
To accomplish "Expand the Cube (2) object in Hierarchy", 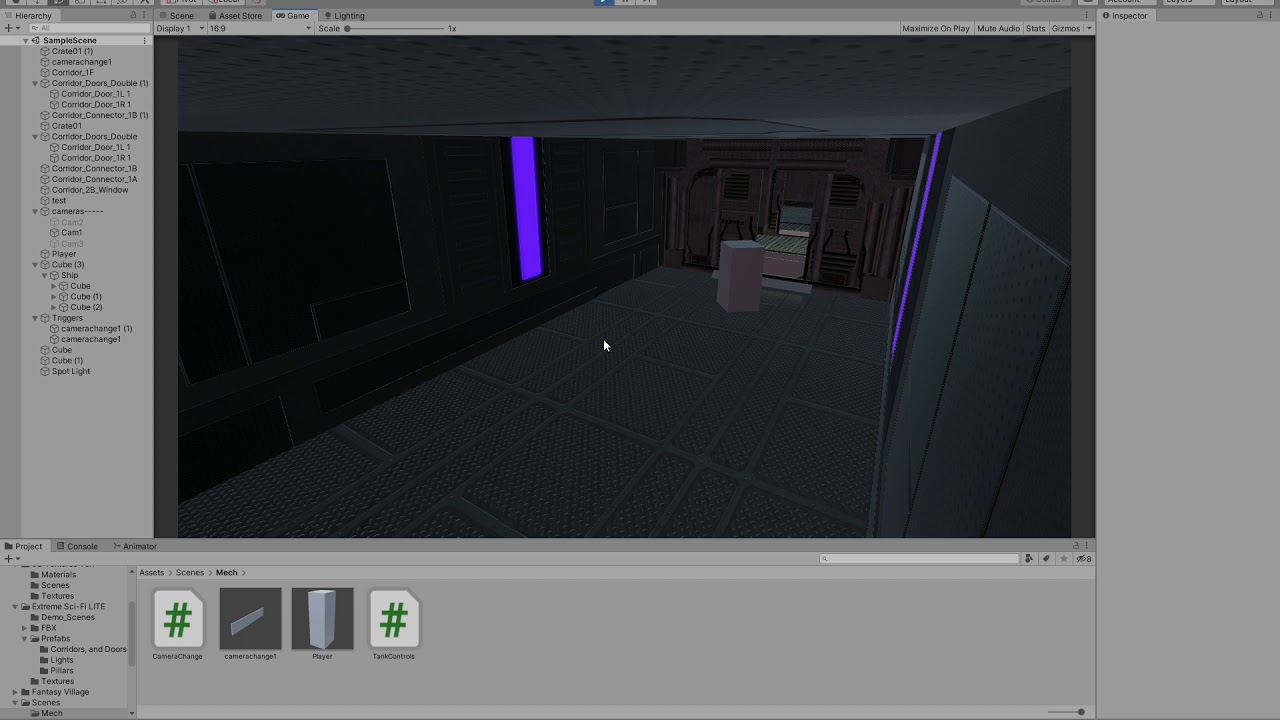I will click(54, 307).
